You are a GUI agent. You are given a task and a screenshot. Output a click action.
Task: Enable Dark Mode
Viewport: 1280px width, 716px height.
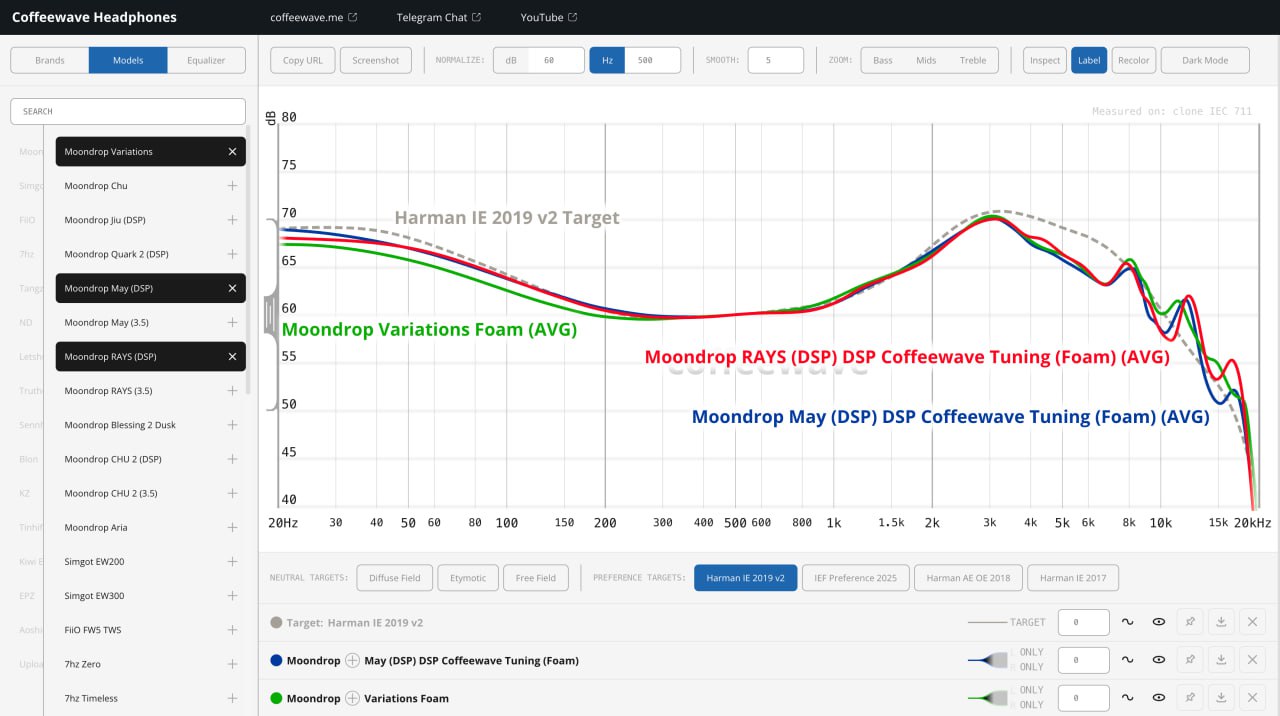click(x=1205, y=60)
